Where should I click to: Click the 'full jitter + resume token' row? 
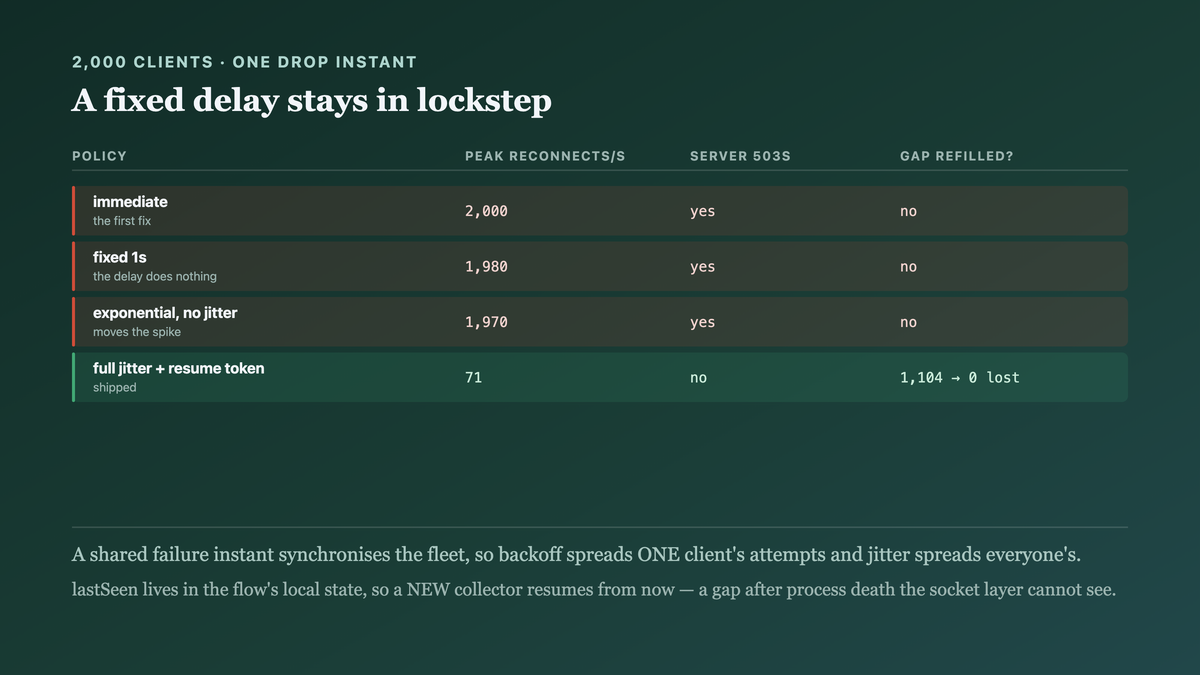tap(600, 377)
